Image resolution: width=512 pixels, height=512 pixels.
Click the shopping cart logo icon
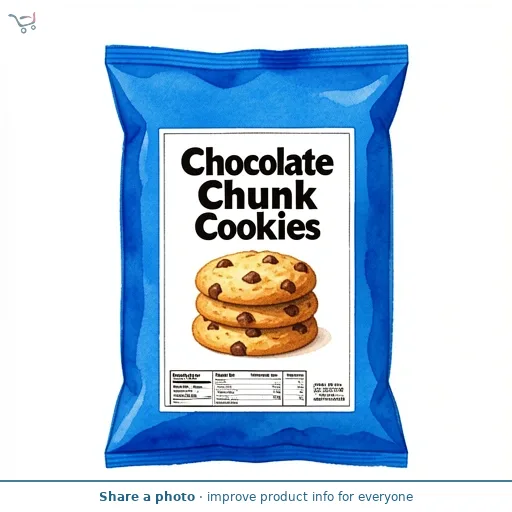pos(22,23)
